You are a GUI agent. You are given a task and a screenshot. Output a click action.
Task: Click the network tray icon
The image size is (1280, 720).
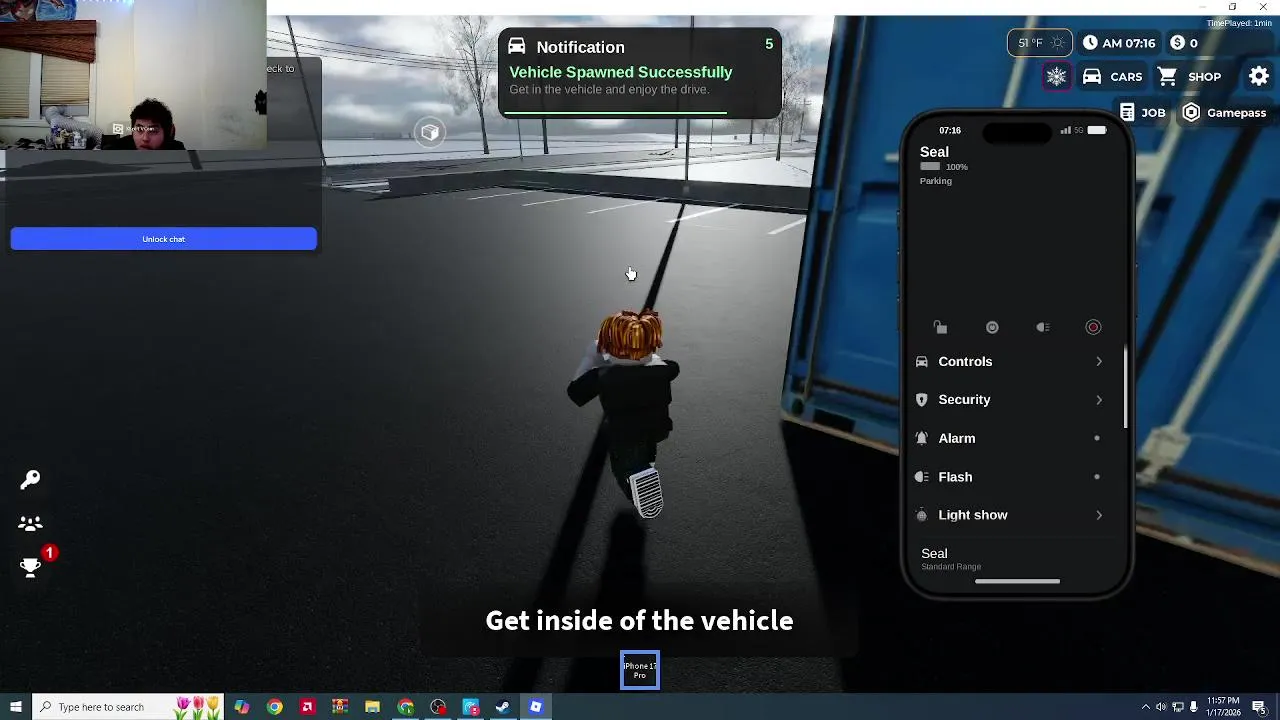tap(1177, 707)
